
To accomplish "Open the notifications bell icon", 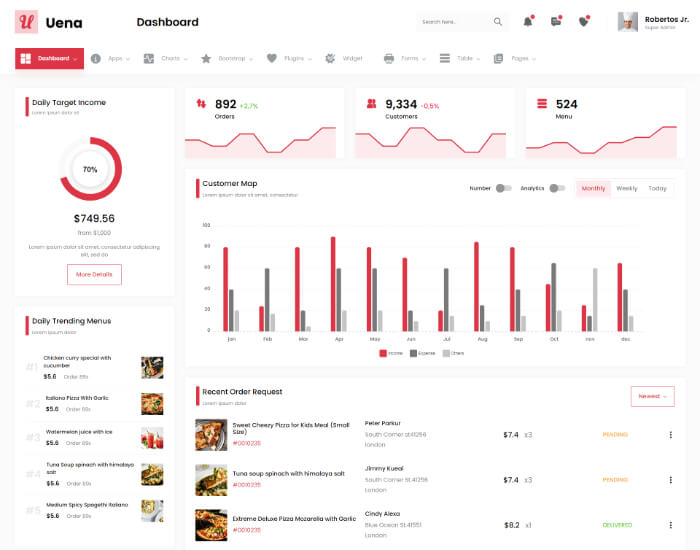I will 528,22.
